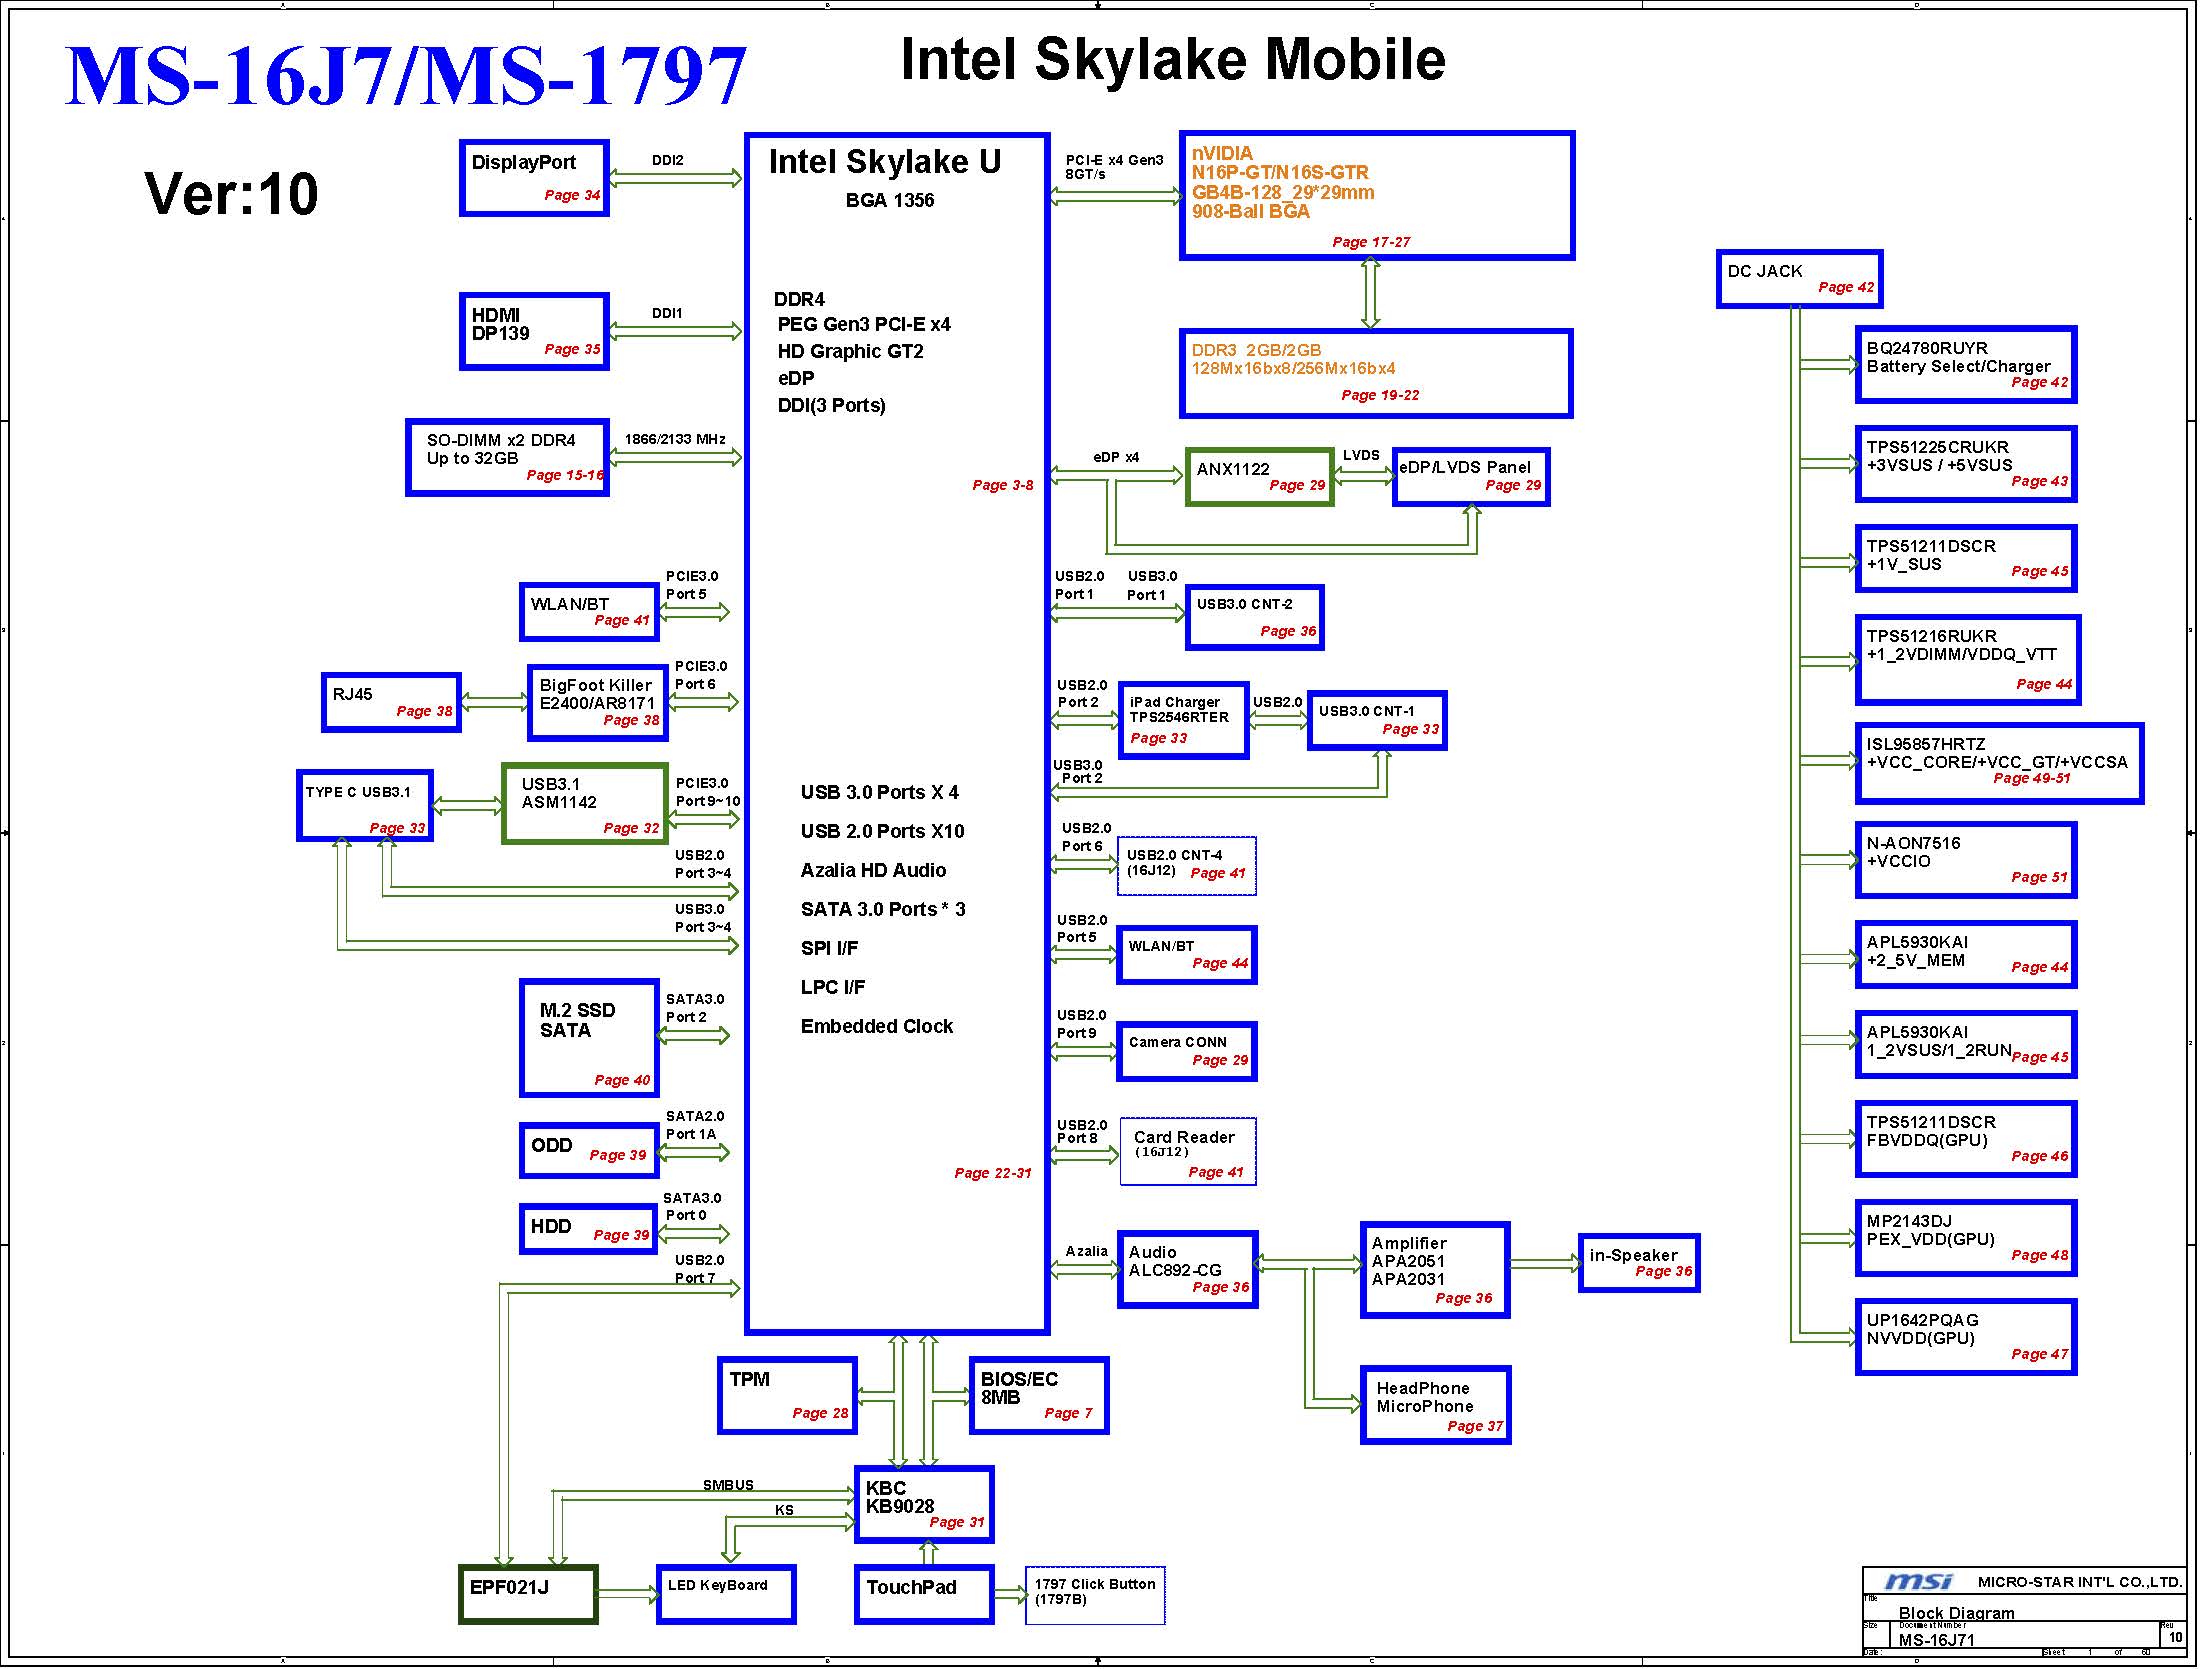Select the "ANX1122" block
The image size is (2200, 1669).
point(1260,477)
